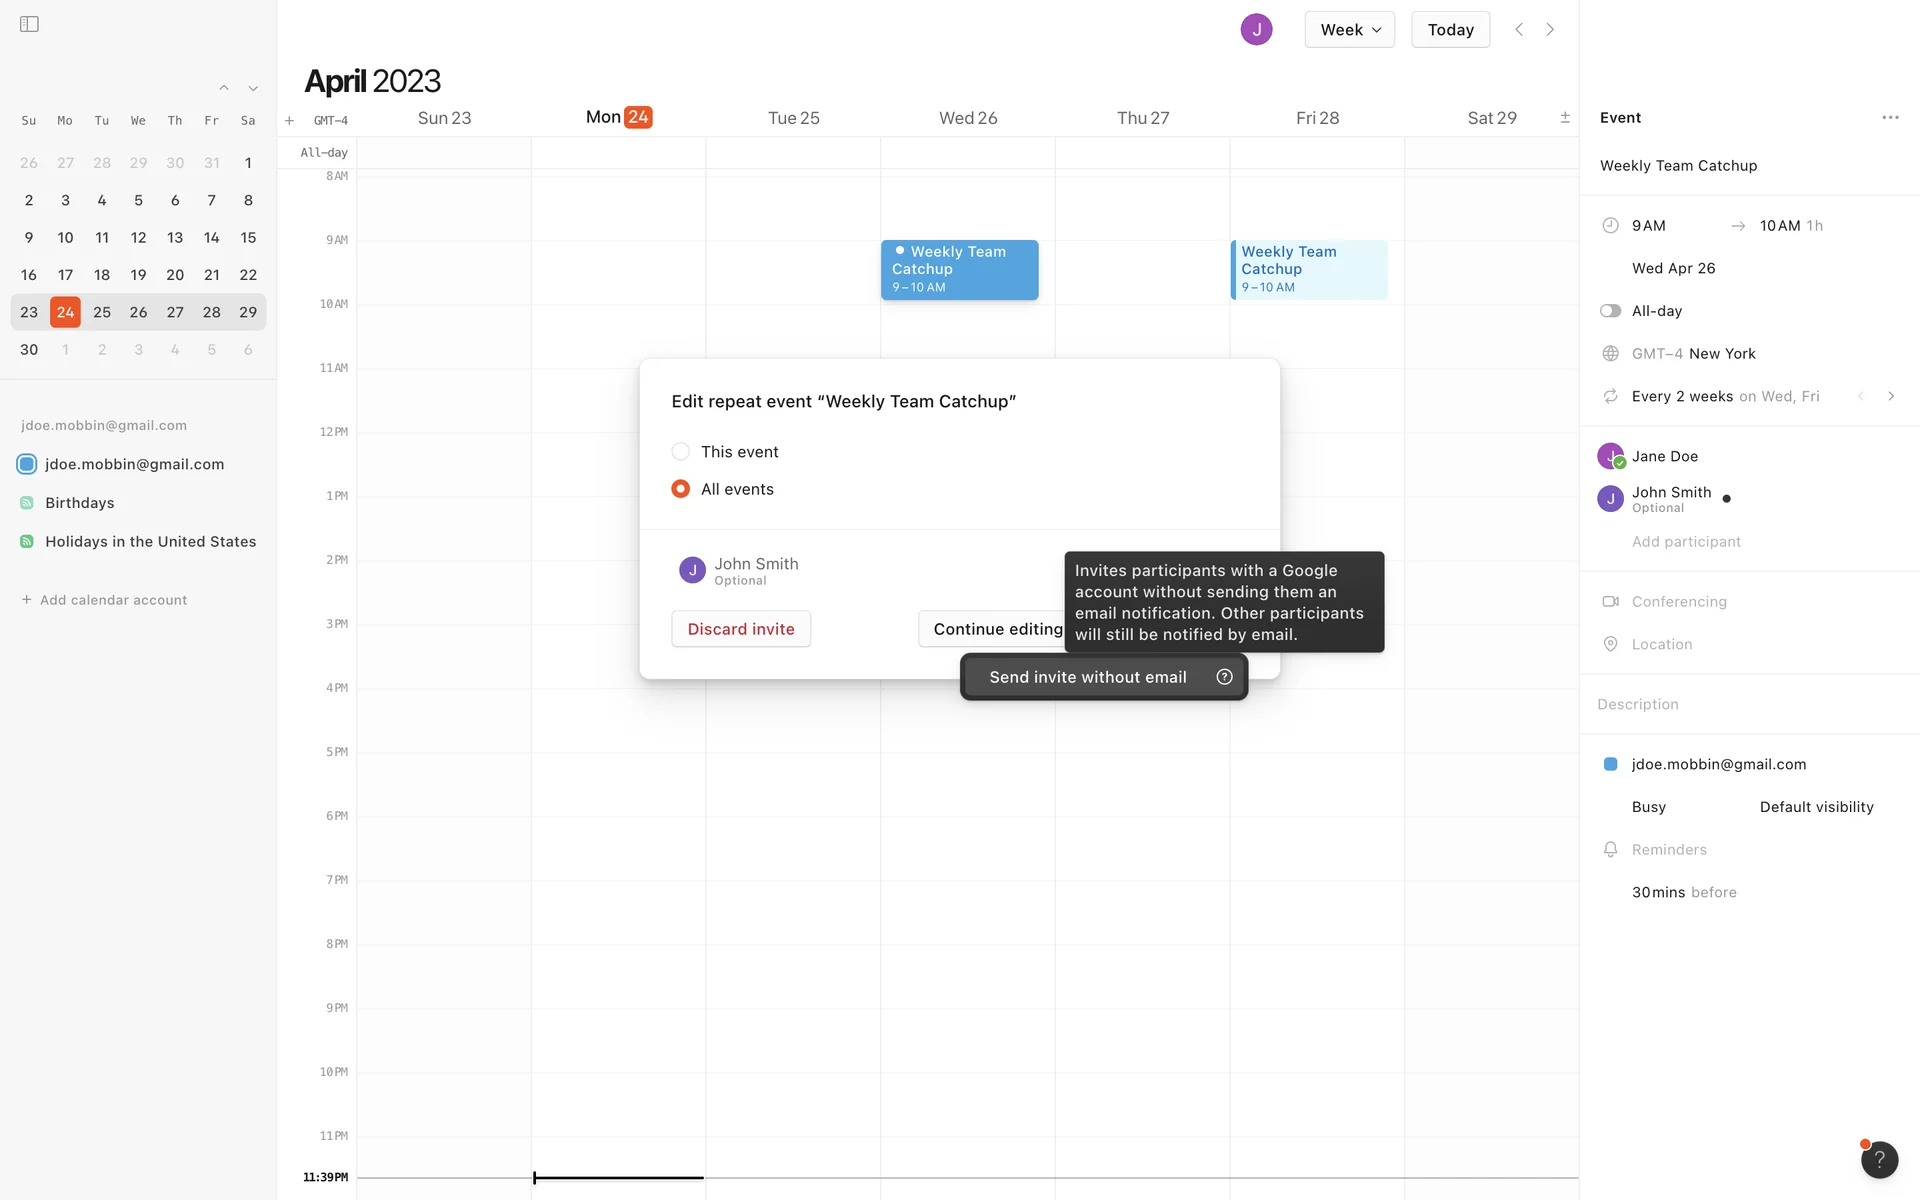Click jdoe.mobbin@gmail.com blue calendar color square
1920x1200 pixels.
click(x=1610, y=764)
